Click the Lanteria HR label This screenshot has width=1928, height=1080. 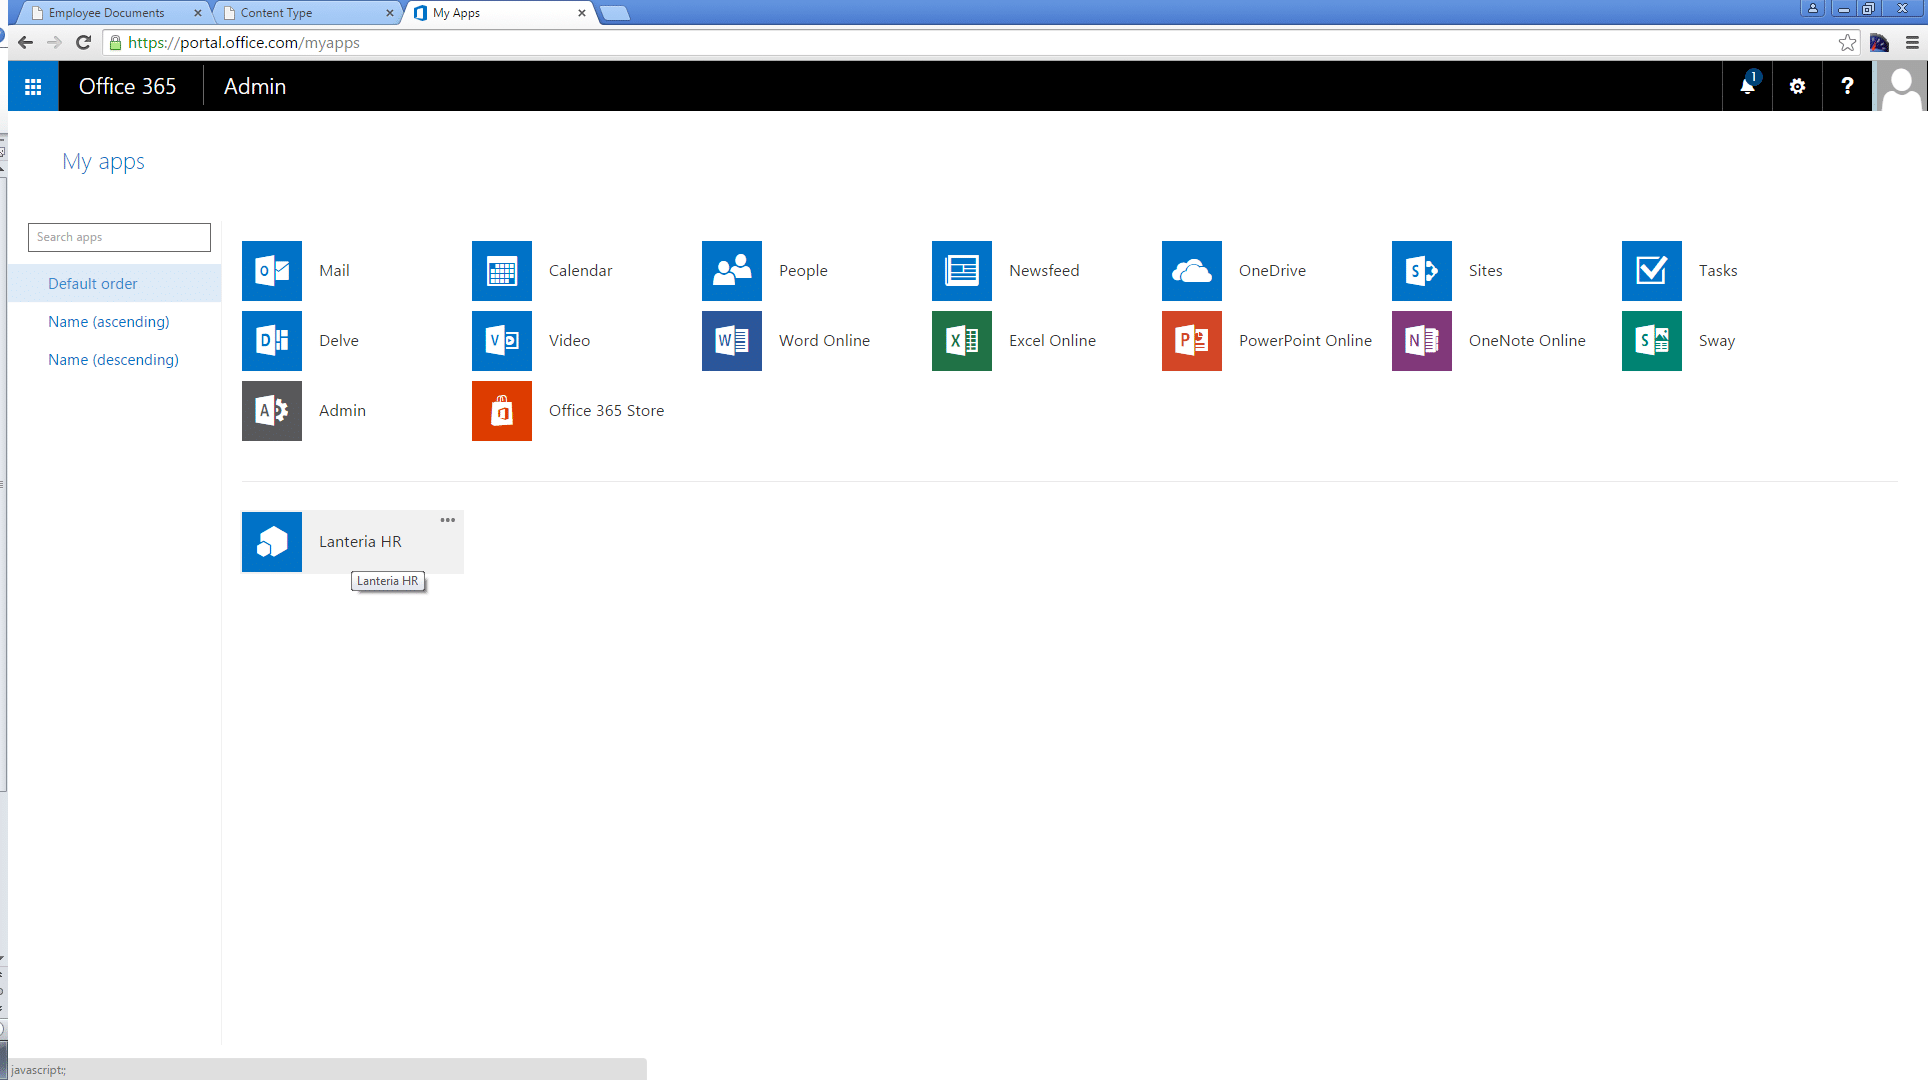(x=360, y=542)
